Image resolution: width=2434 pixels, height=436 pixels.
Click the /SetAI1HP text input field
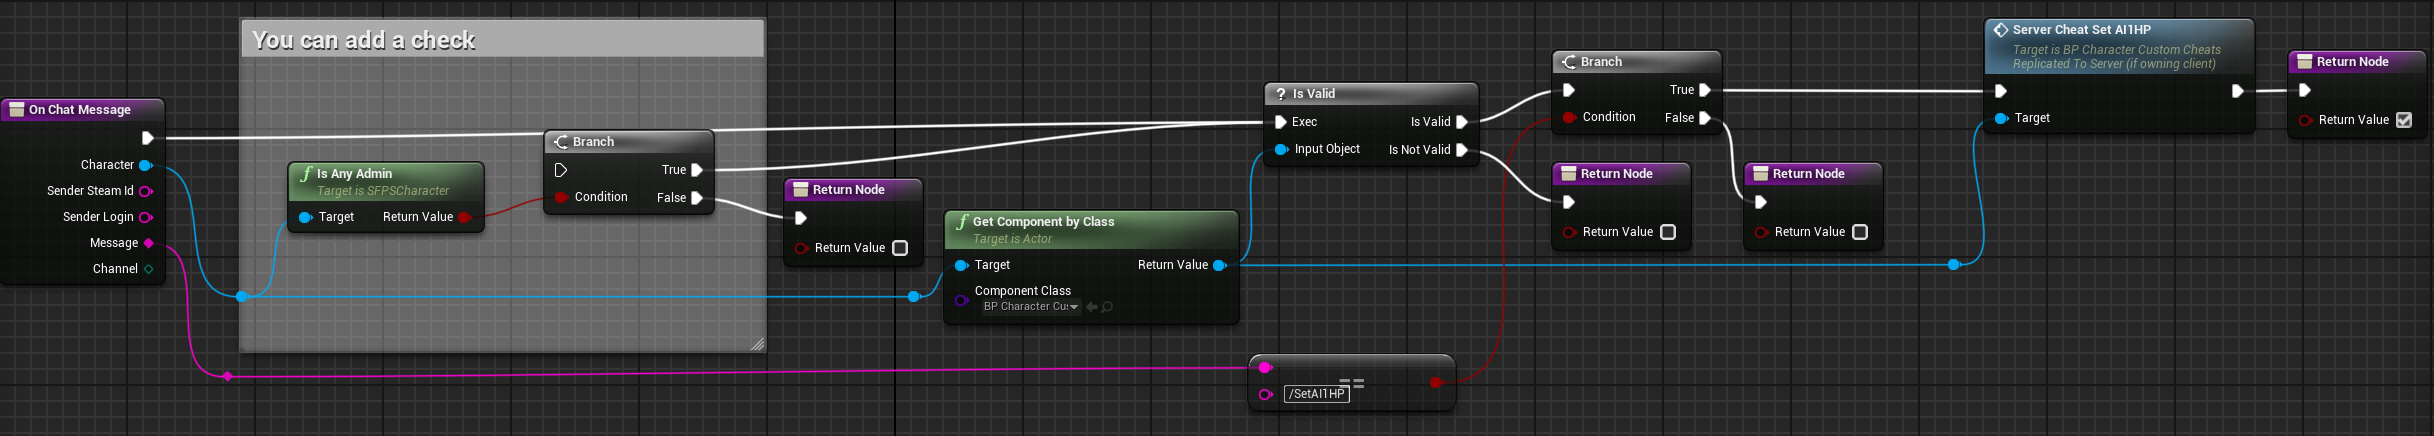tap(1316, 394)
